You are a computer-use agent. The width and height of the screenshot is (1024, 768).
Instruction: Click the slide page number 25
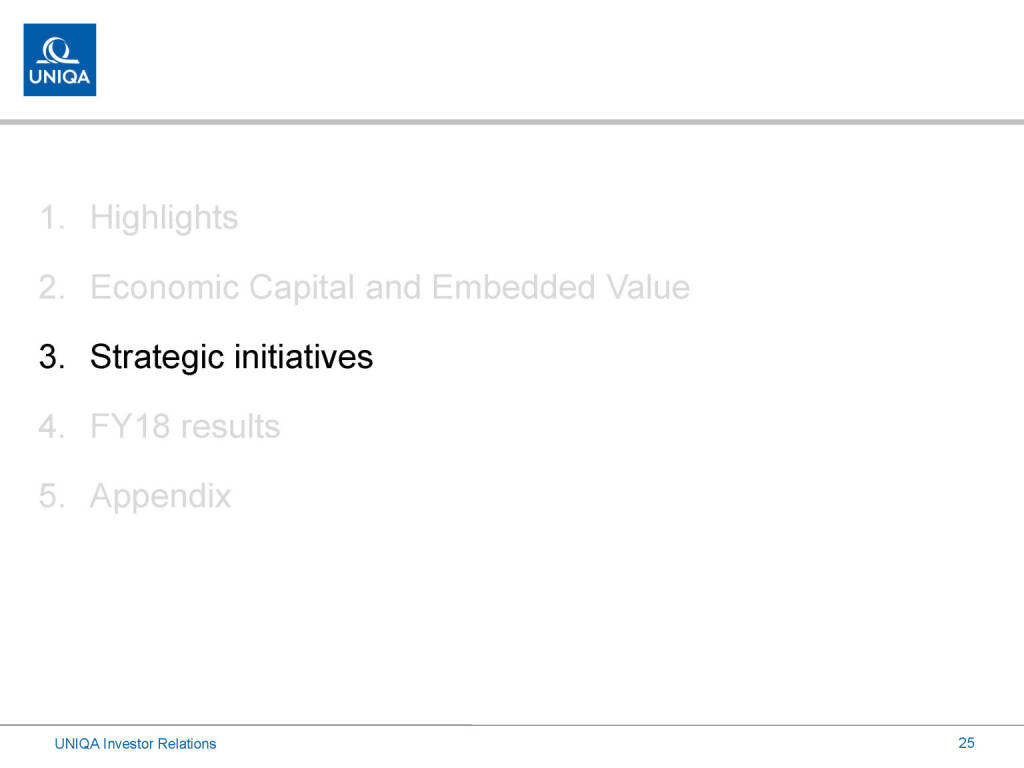pyautogui.click(x=966, y=743)
